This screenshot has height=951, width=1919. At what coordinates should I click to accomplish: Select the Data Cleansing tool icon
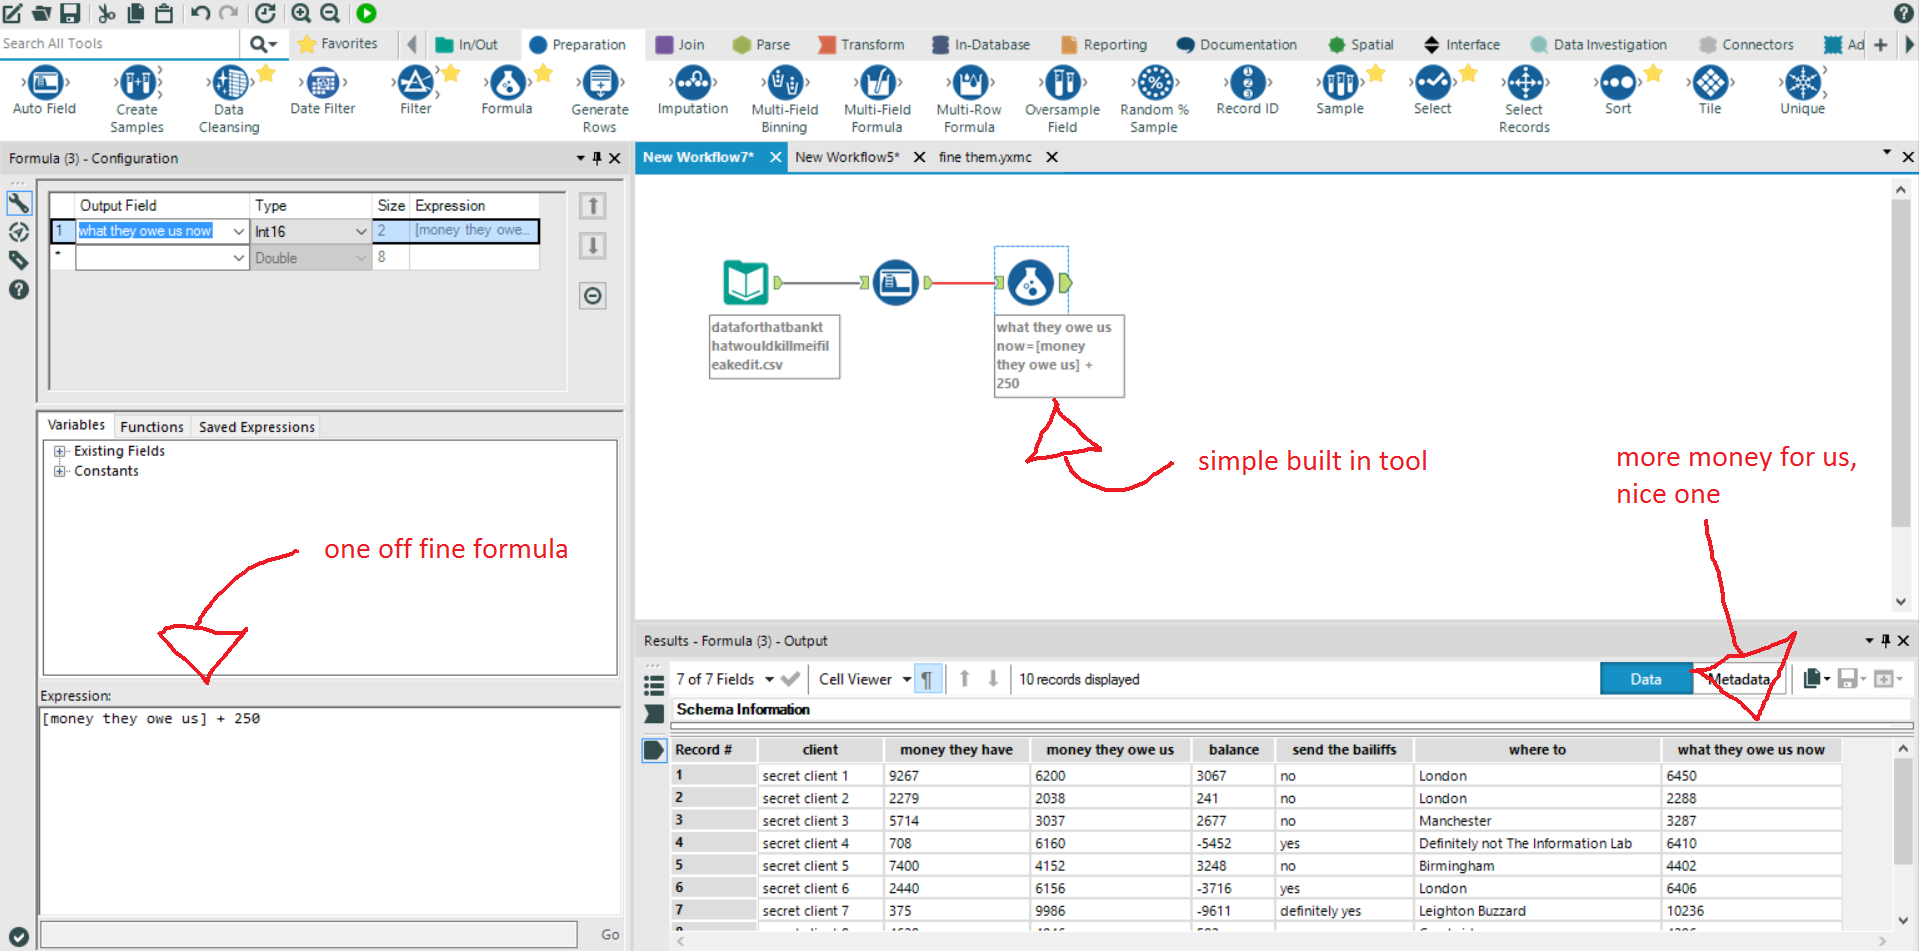click(x=229, y=84)
